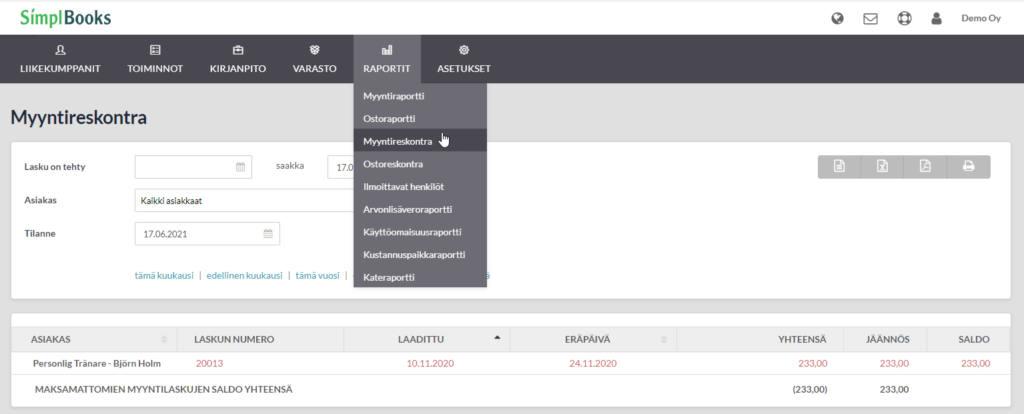Viewport: 1024px width, 414px height.
Task: Open the Asiakas 'Kaikki asiakkaat' dropdown
Action: [244, 200]
